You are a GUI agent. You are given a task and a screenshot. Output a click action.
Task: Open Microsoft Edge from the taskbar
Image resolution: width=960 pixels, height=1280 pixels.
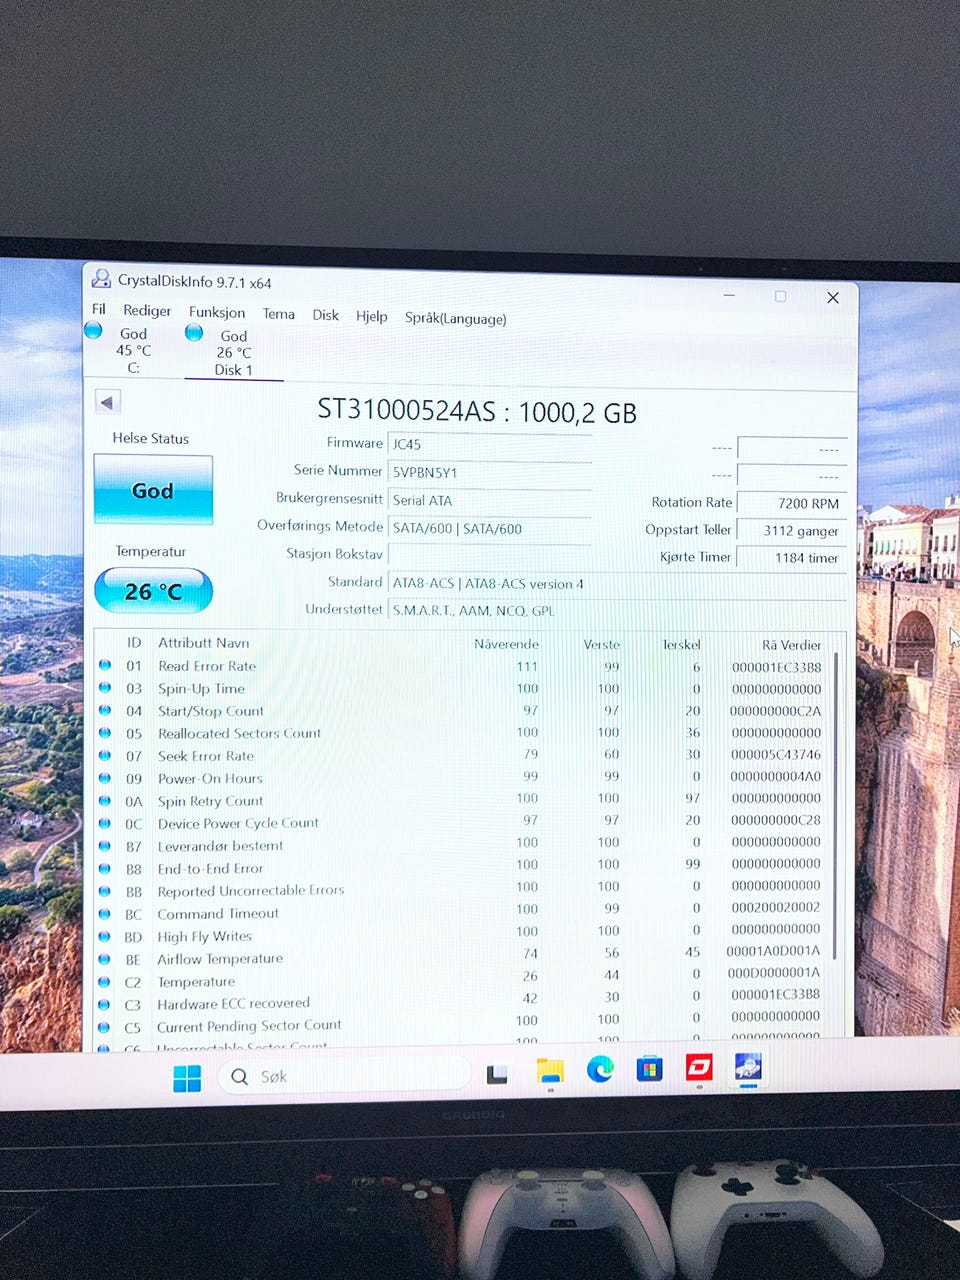tap(600, 1069)
